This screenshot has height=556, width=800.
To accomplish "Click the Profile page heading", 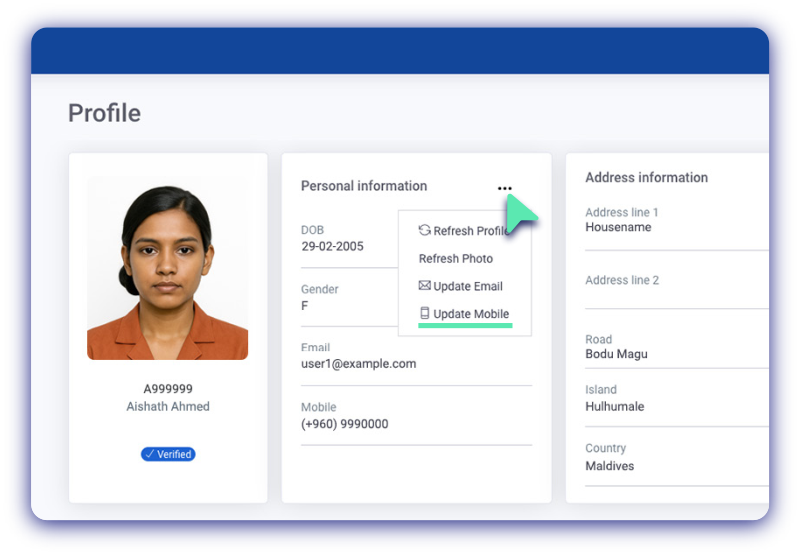I will pos(104,113).
